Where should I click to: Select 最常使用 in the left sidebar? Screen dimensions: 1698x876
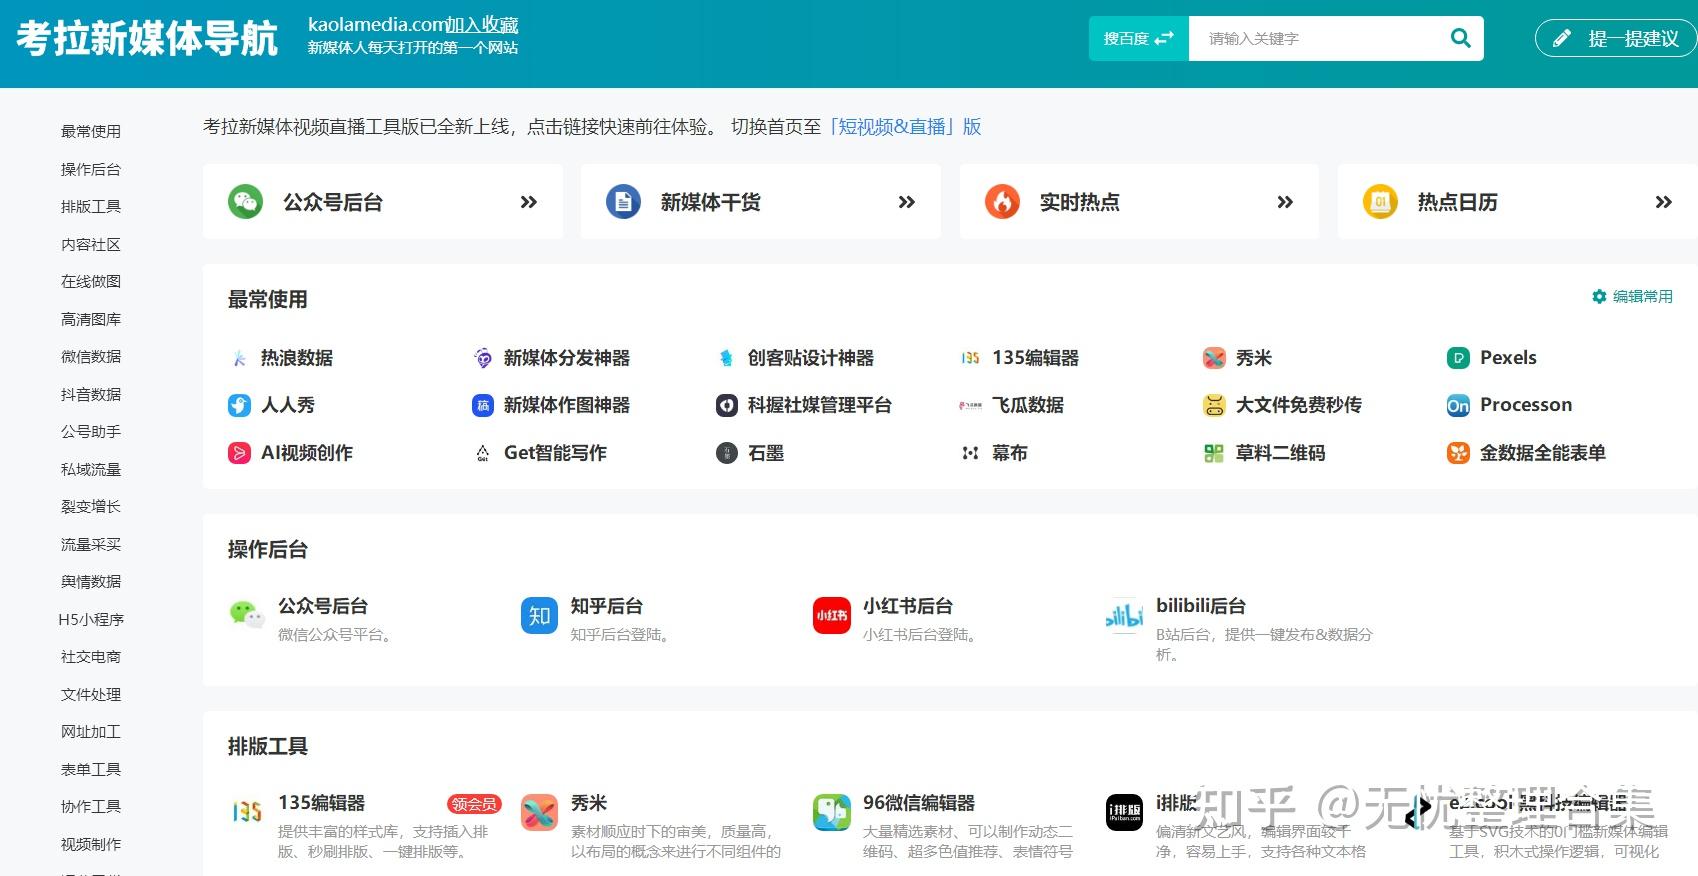pos(91,131)
